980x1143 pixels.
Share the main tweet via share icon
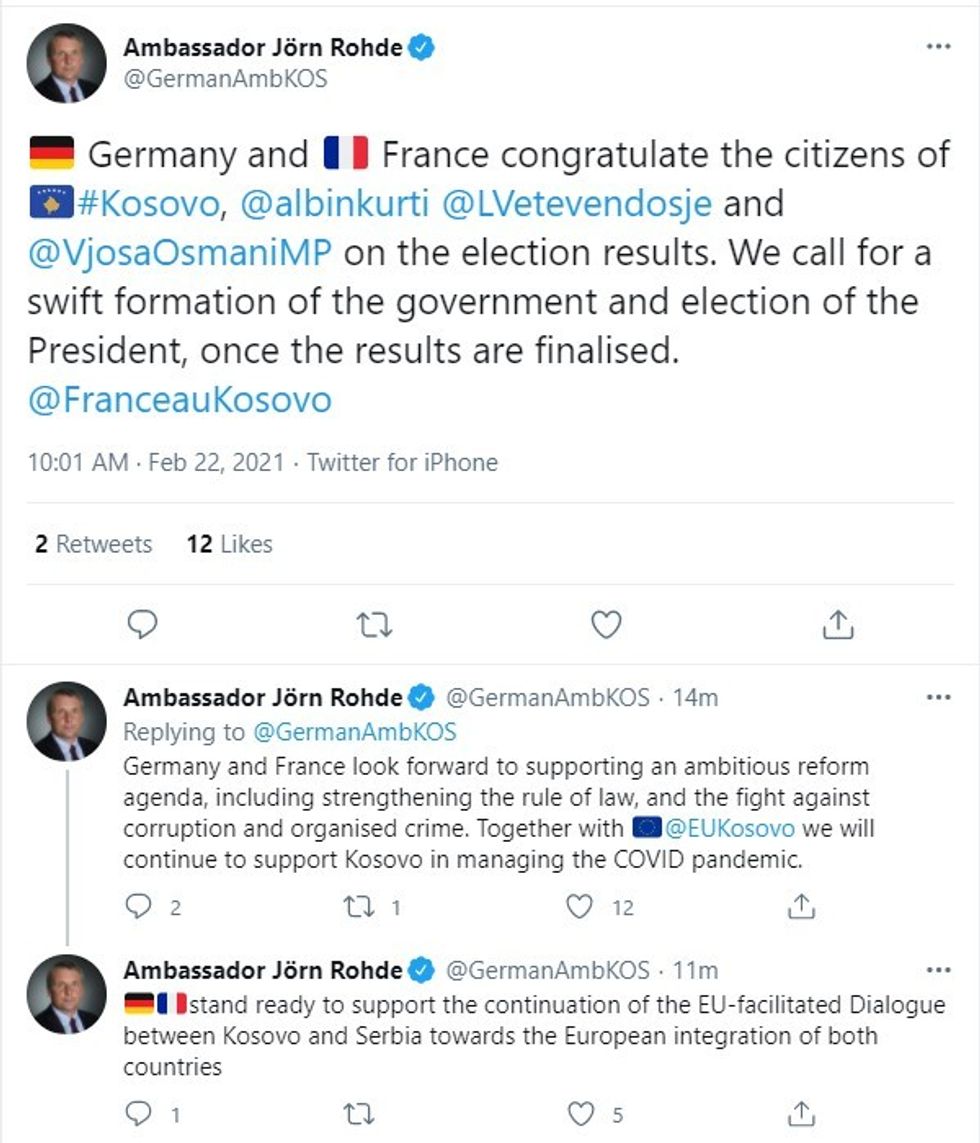click(x=837, y=624)
